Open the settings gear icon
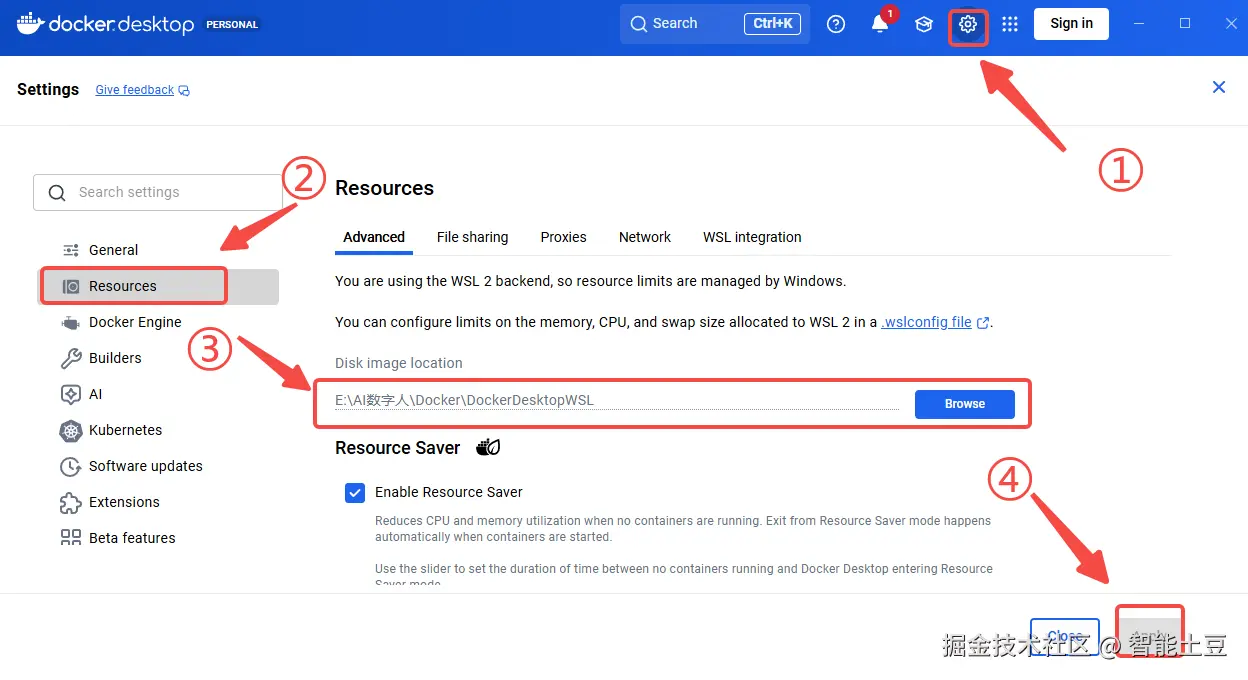The width and height of the screenshot is (1248, 680). (967, 25)
